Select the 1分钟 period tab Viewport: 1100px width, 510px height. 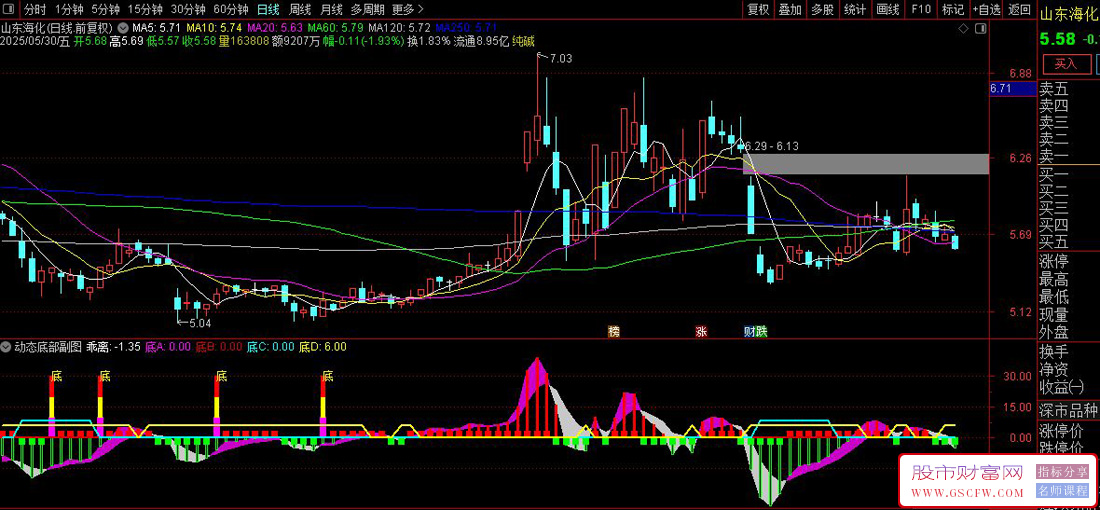[x=69, y=9]
